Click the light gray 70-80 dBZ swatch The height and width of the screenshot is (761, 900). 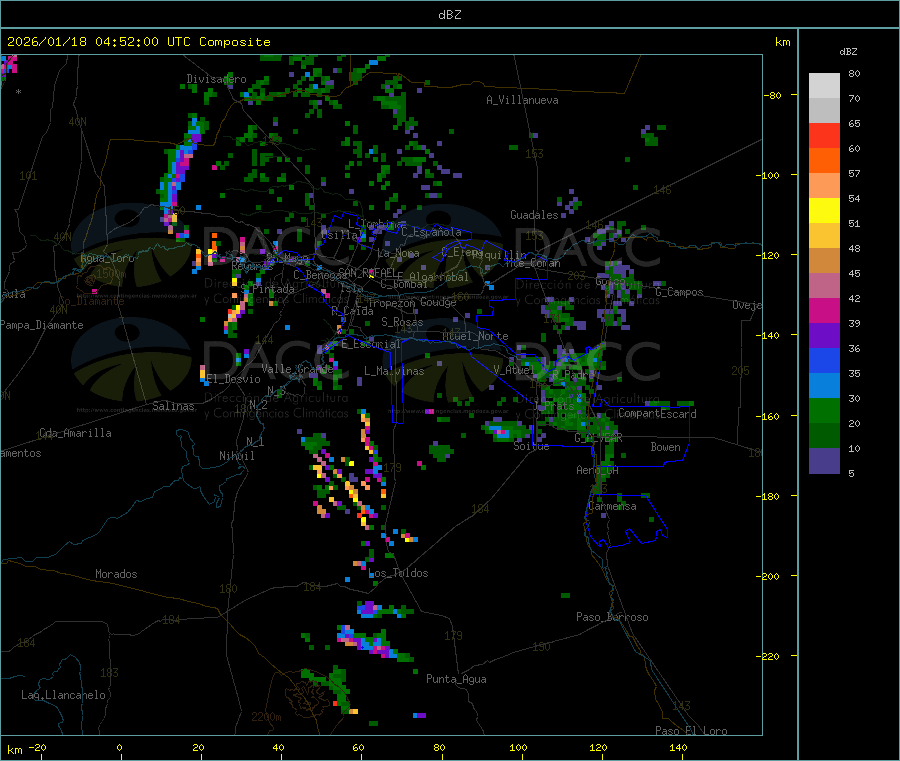[824, 86]
